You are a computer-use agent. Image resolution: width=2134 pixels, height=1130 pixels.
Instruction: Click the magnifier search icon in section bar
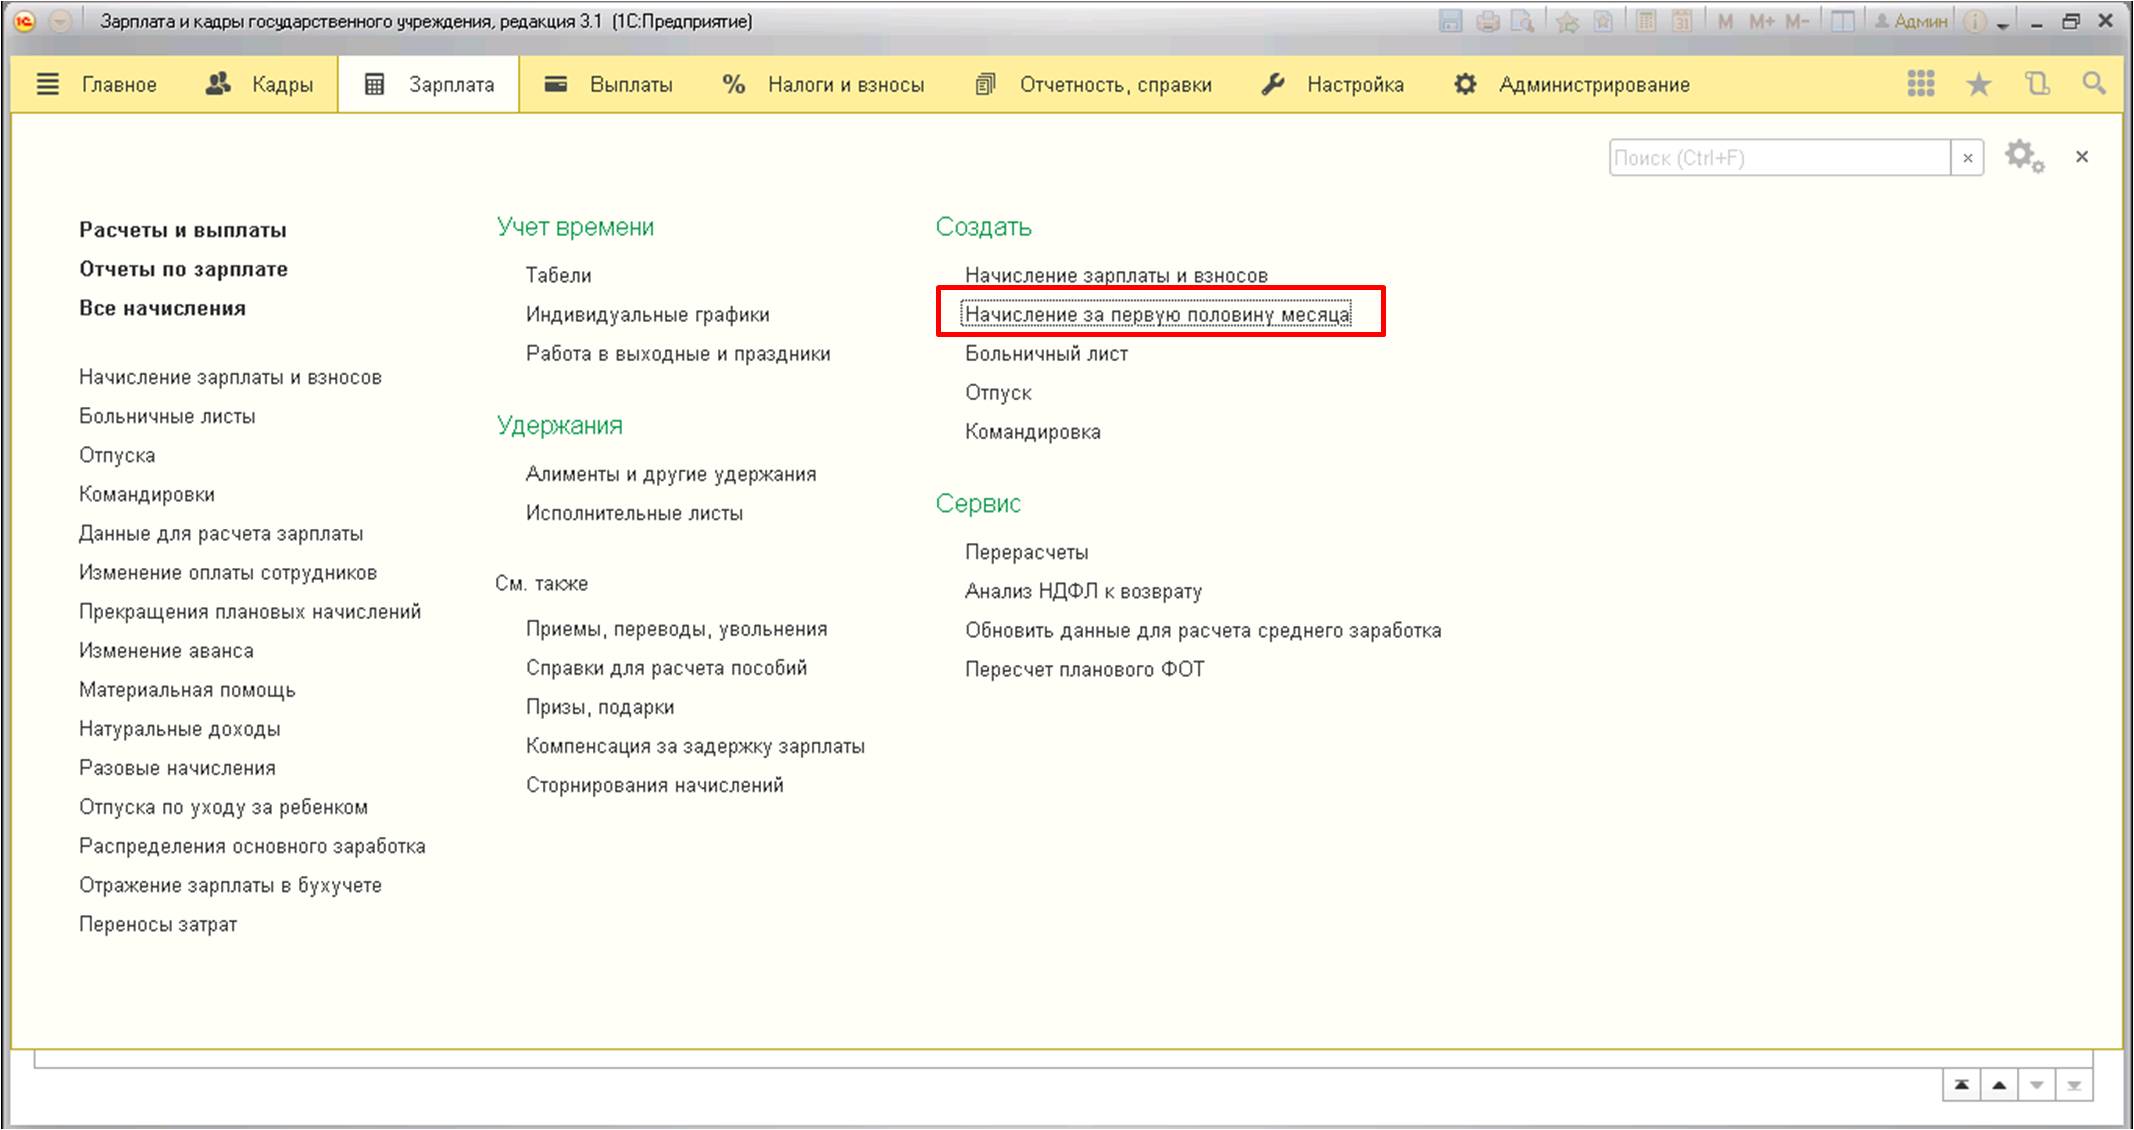point(2093,84)
